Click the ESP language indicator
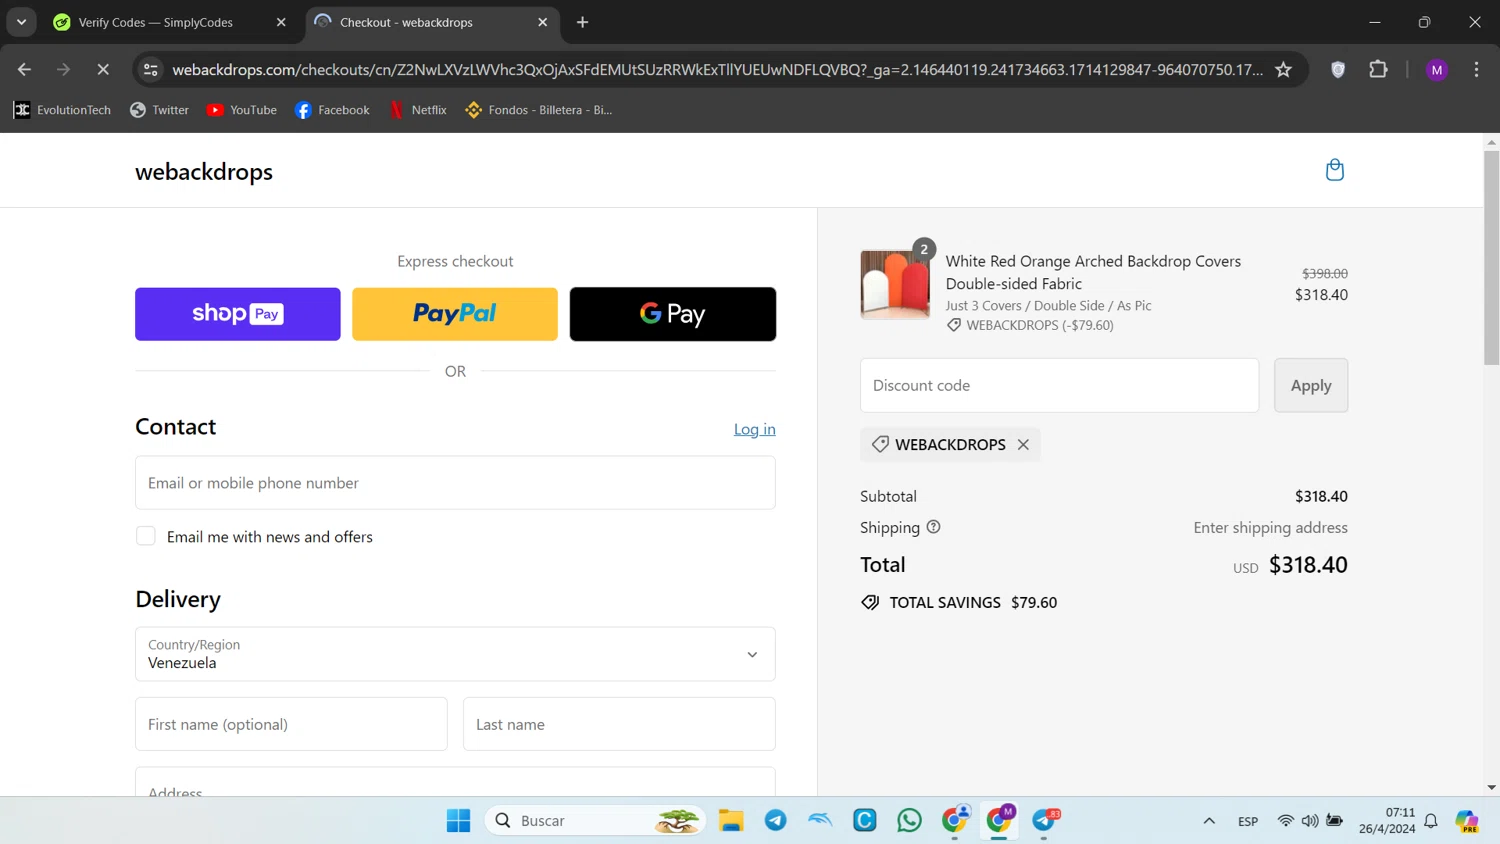 pyautogui.click(x=1248, y=821)
